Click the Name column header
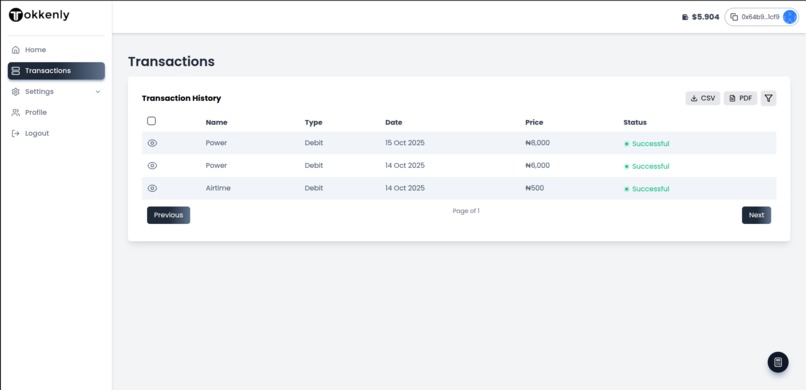This screenshot has width=806, height=390. (216, 123)
